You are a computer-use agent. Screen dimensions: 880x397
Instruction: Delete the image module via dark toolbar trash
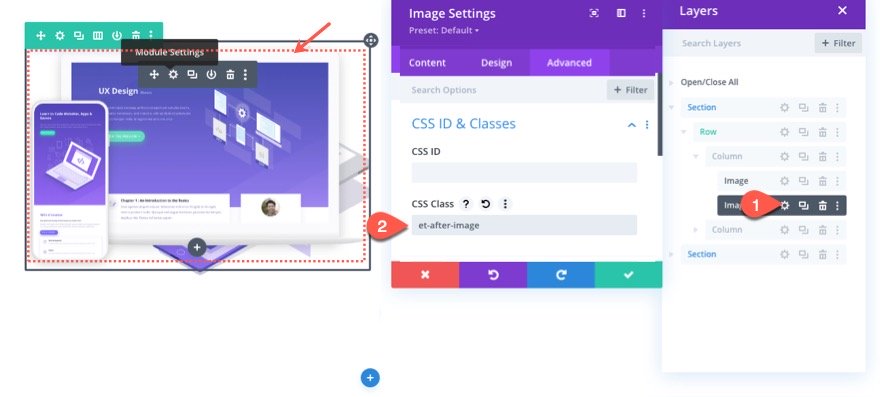pyautogui.click(x=230, y=74)
